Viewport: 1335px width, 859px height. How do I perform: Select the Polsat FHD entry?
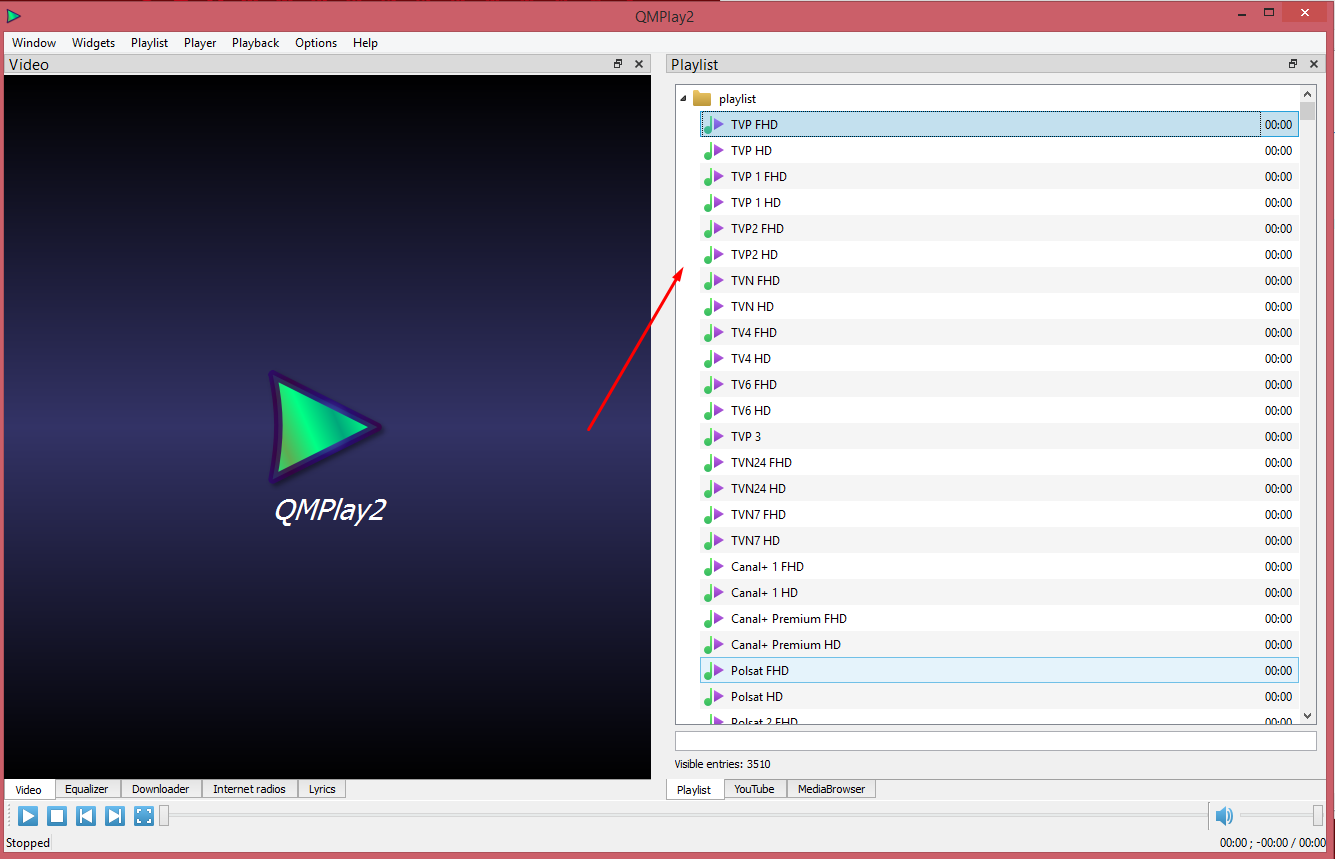(999, 671)
